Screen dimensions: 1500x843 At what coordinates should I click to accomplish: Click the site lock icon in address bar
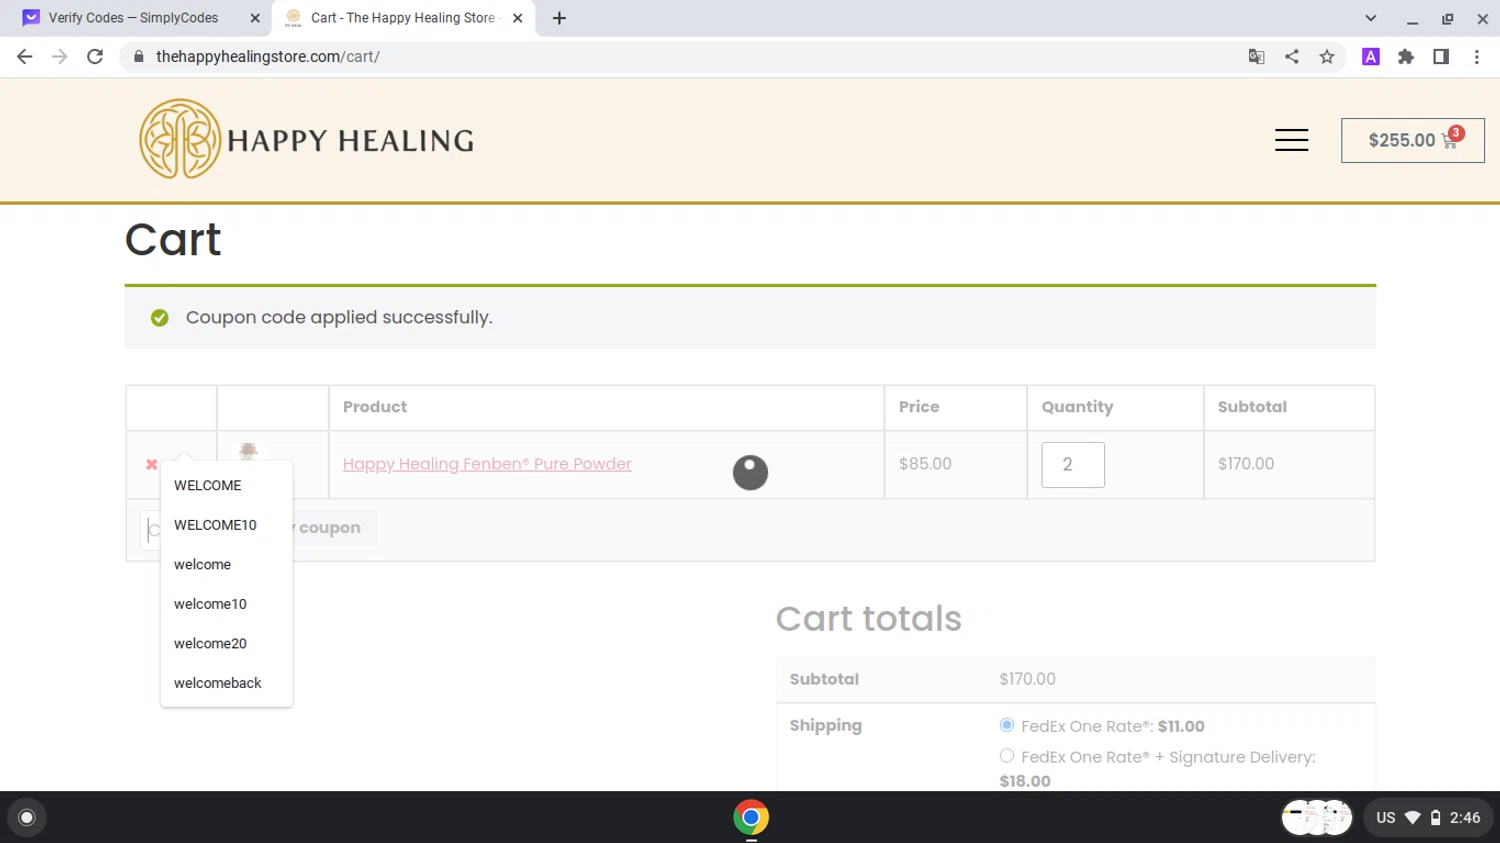(x=138, y=57)
